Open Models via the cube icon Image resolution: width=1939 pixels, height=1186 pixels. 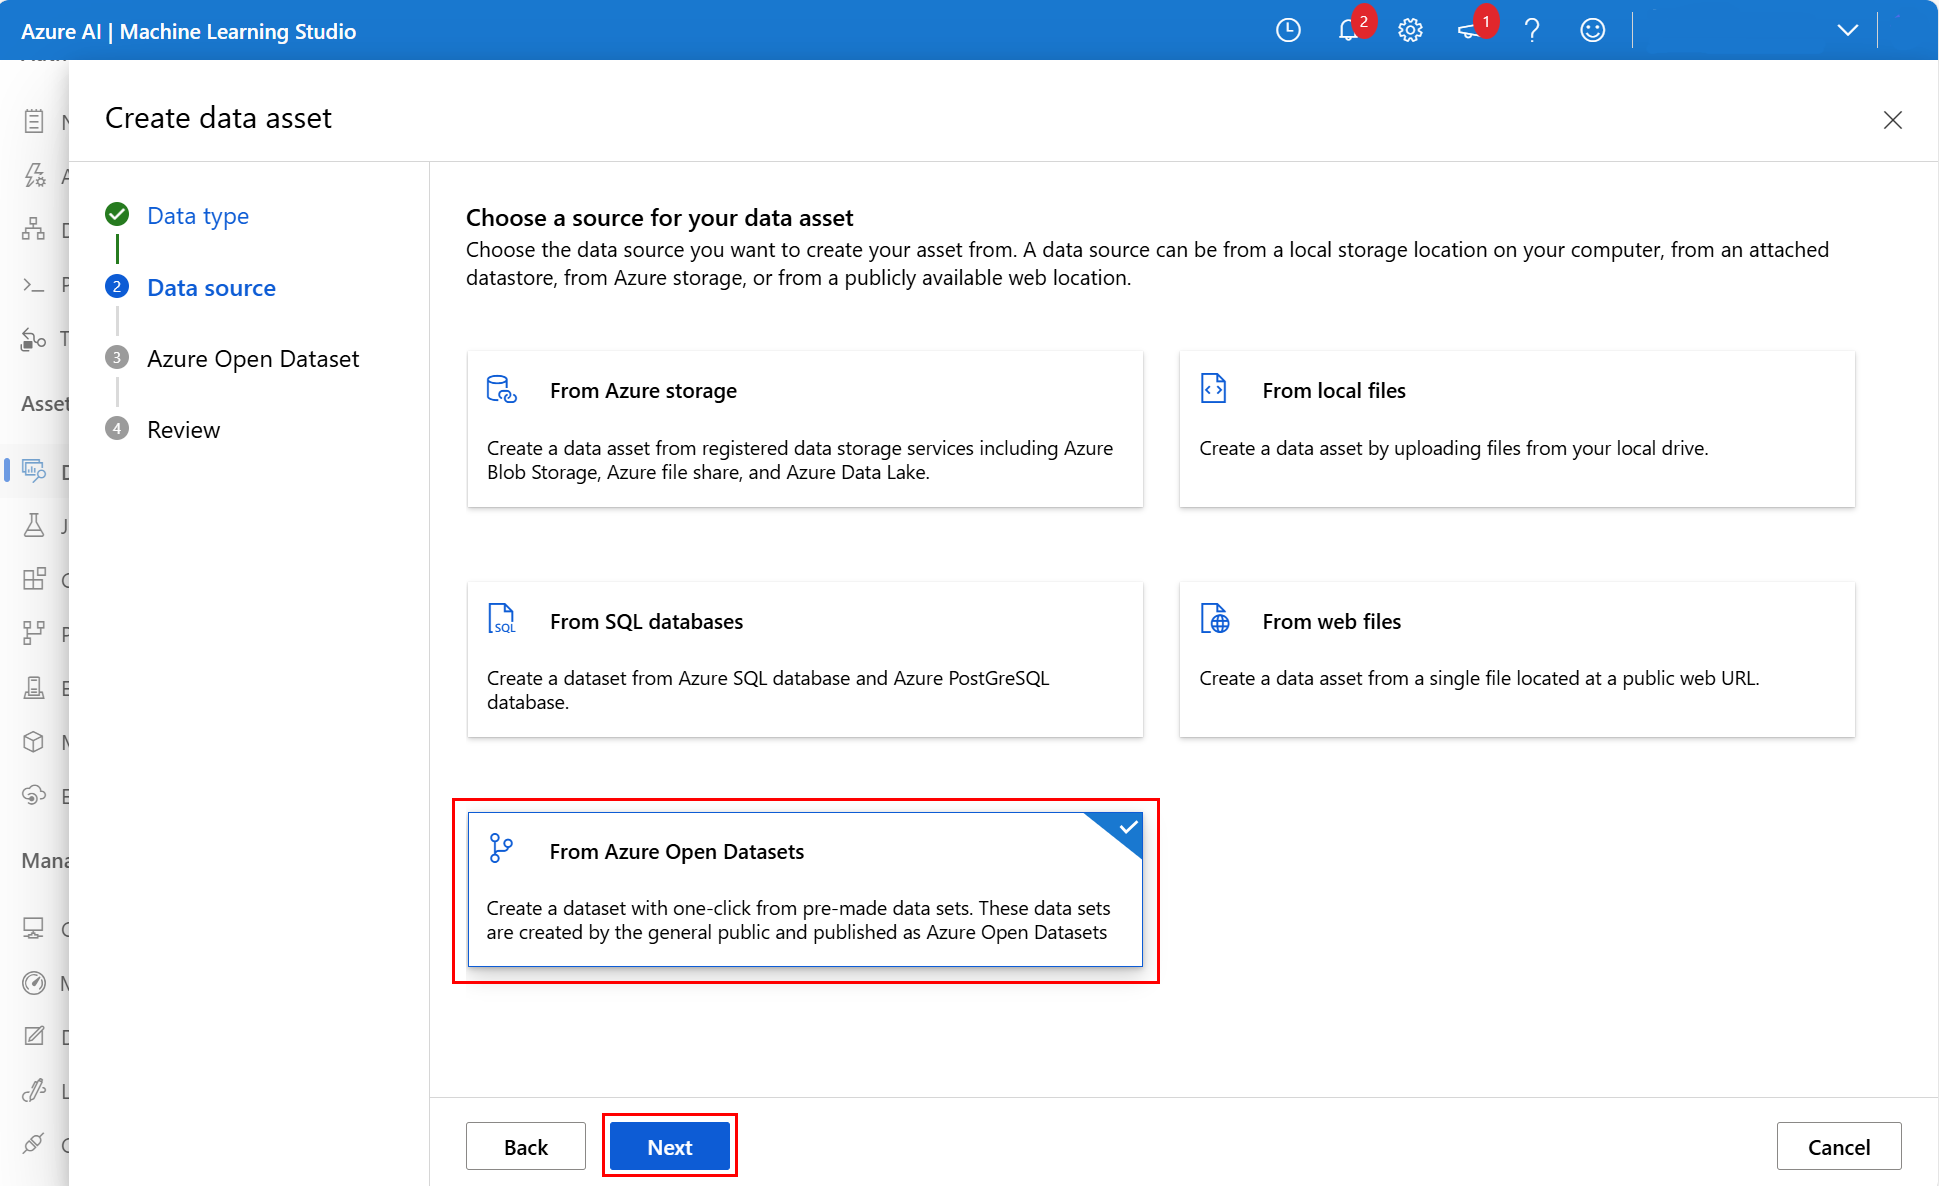click(x=35, y=741)
